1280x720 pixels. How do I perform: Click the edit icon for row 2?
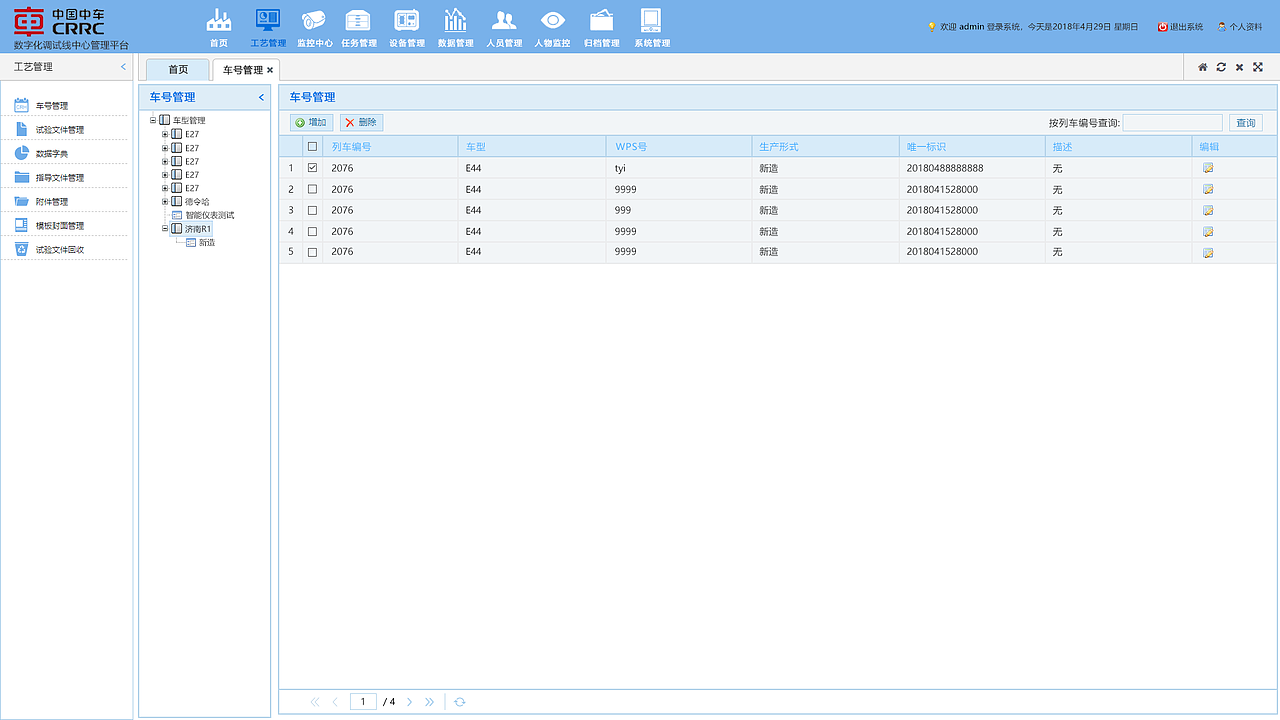(1208, 189)
